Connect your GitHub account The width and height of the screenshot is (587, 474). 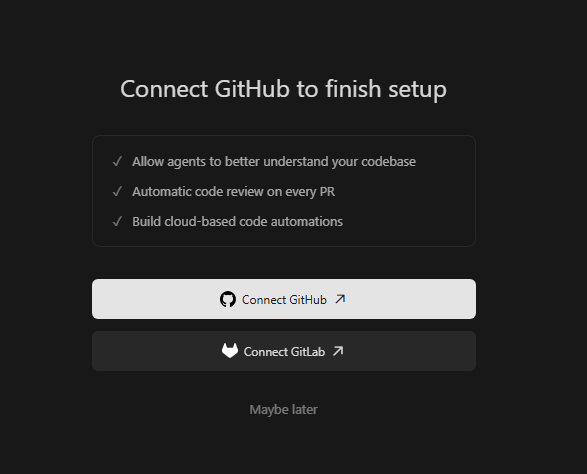click(x=284, y=299)
